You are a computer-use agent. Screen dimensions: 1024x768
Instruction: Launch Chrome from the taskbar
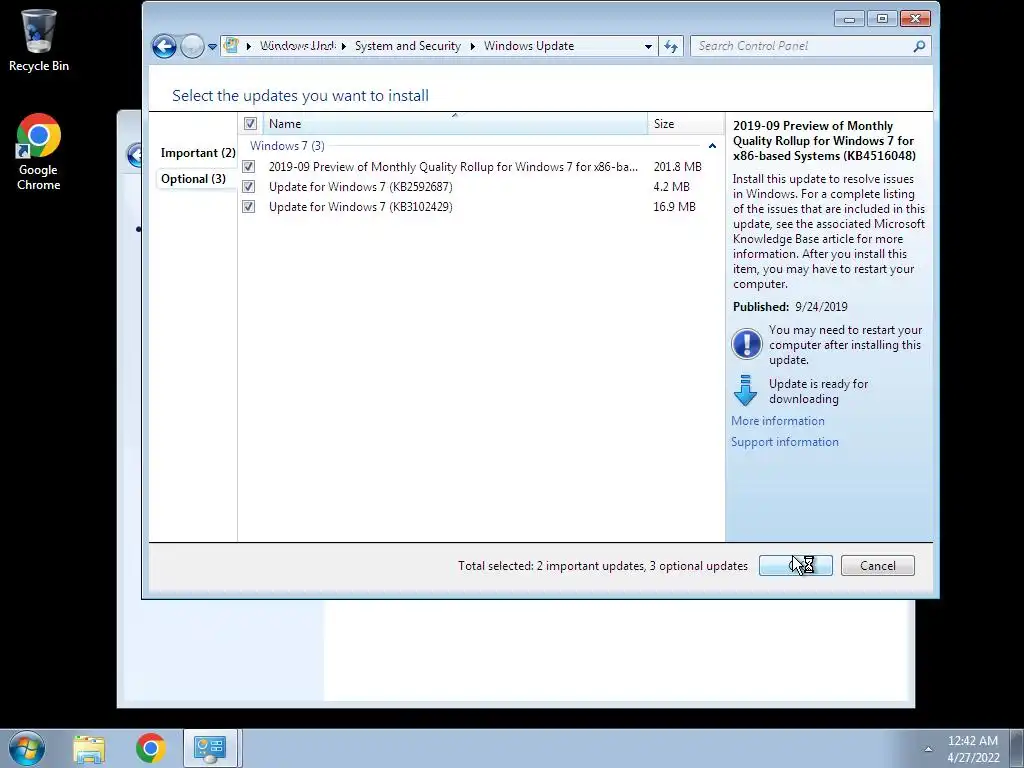coord(151,748)
